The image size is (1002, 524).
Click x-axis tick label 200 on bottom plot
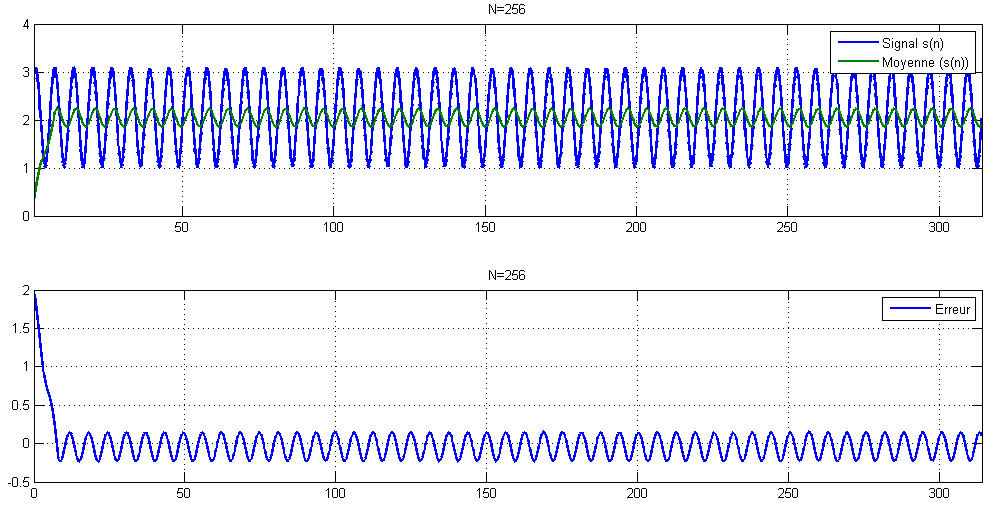tap(636, 495)
